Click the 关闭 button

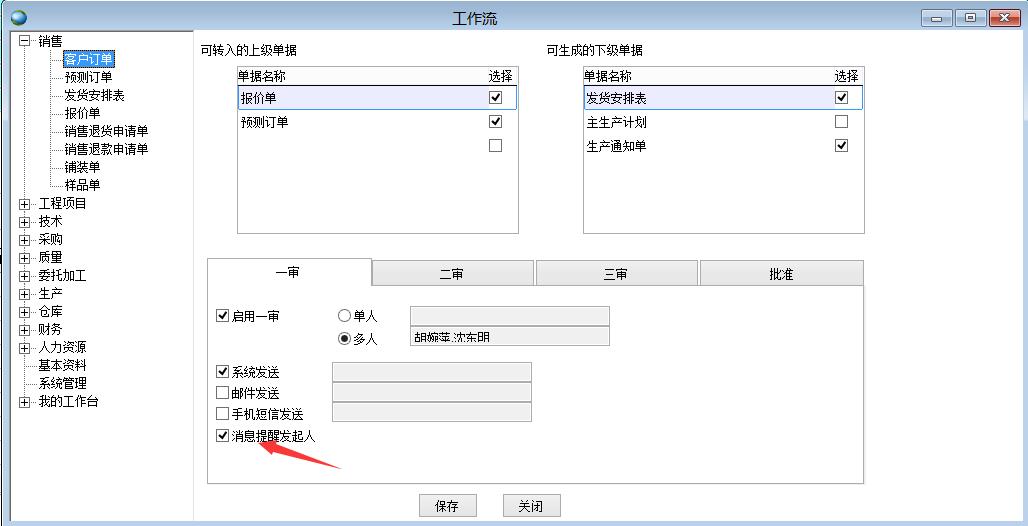(x=531, y=506)
